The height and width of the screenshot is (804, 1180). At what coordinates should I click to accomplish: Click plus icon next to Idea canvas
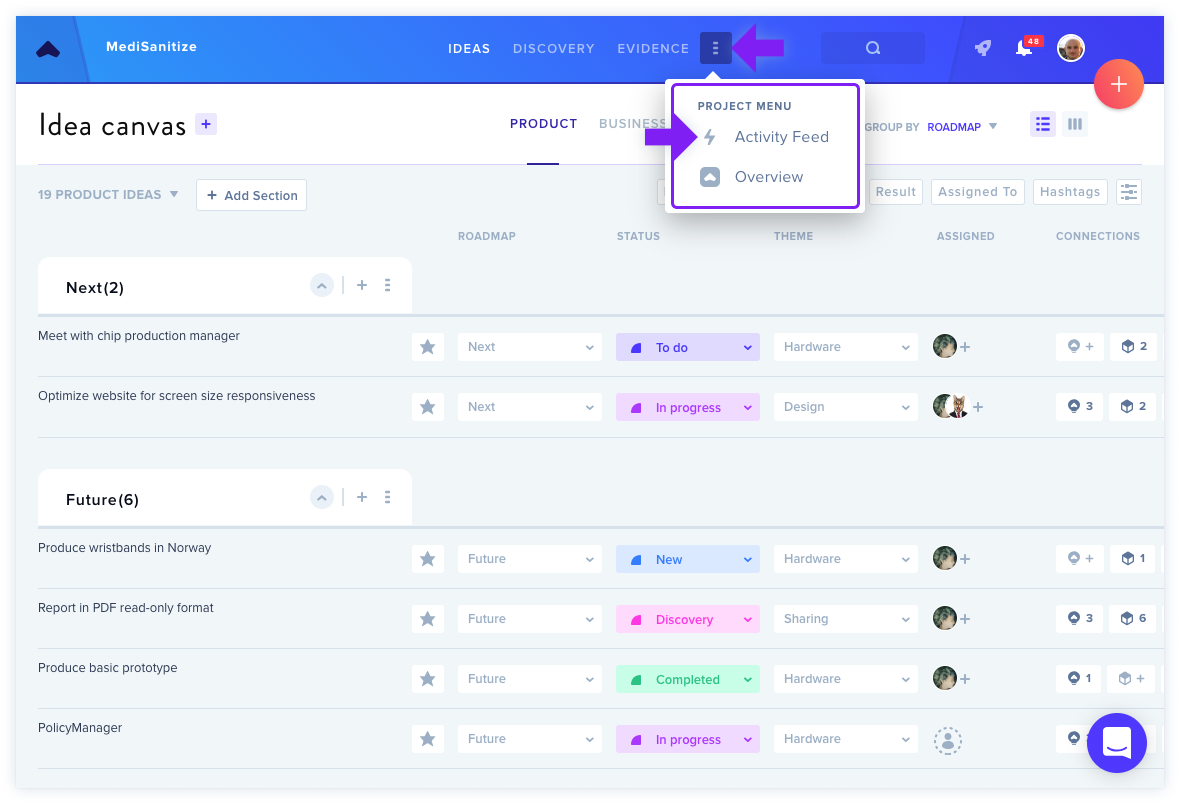206,124
